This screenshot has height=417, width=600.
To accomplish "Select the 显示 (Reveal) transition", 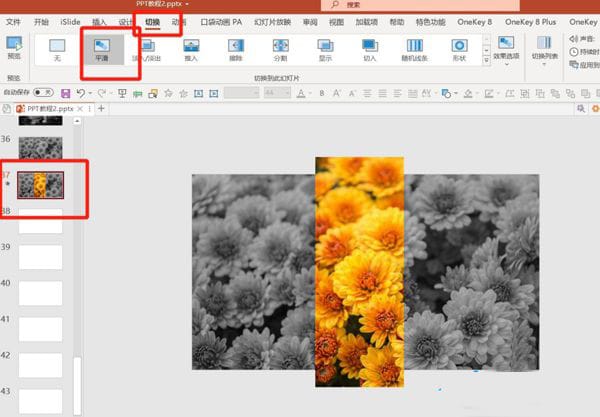I will click(x=325, y=50).
